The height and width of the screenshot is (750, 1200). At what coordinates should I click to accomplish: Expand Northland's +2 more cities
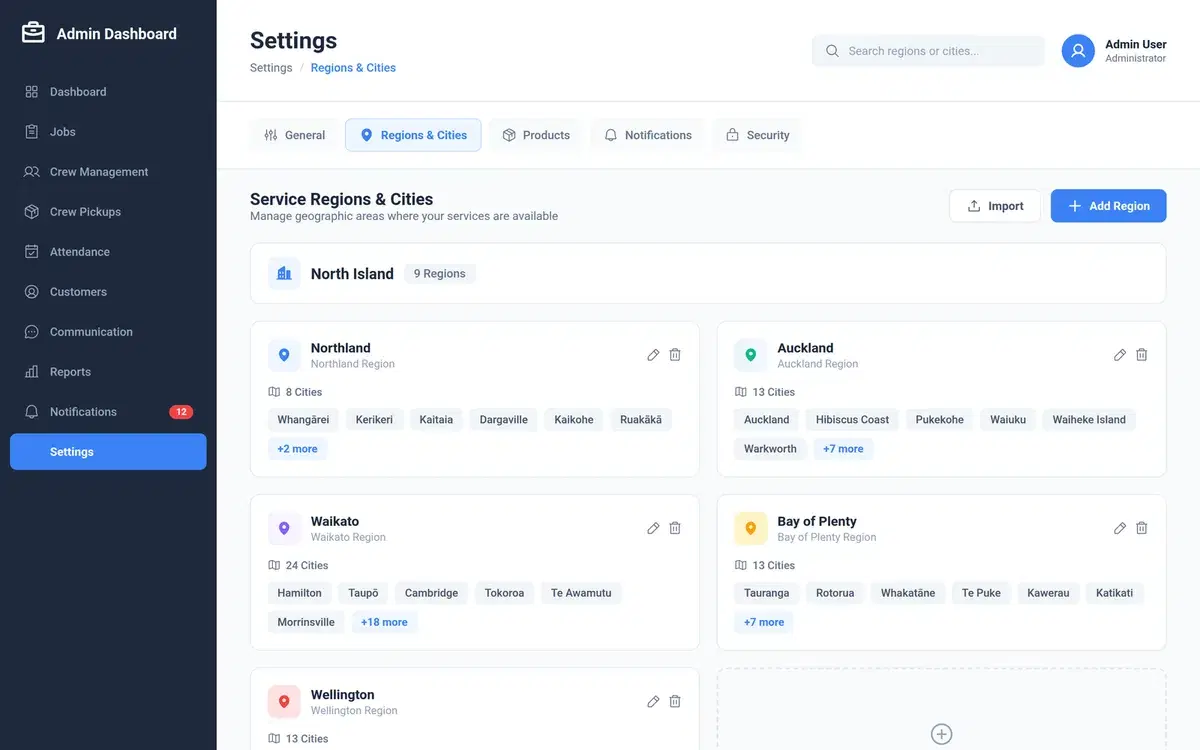297,449
